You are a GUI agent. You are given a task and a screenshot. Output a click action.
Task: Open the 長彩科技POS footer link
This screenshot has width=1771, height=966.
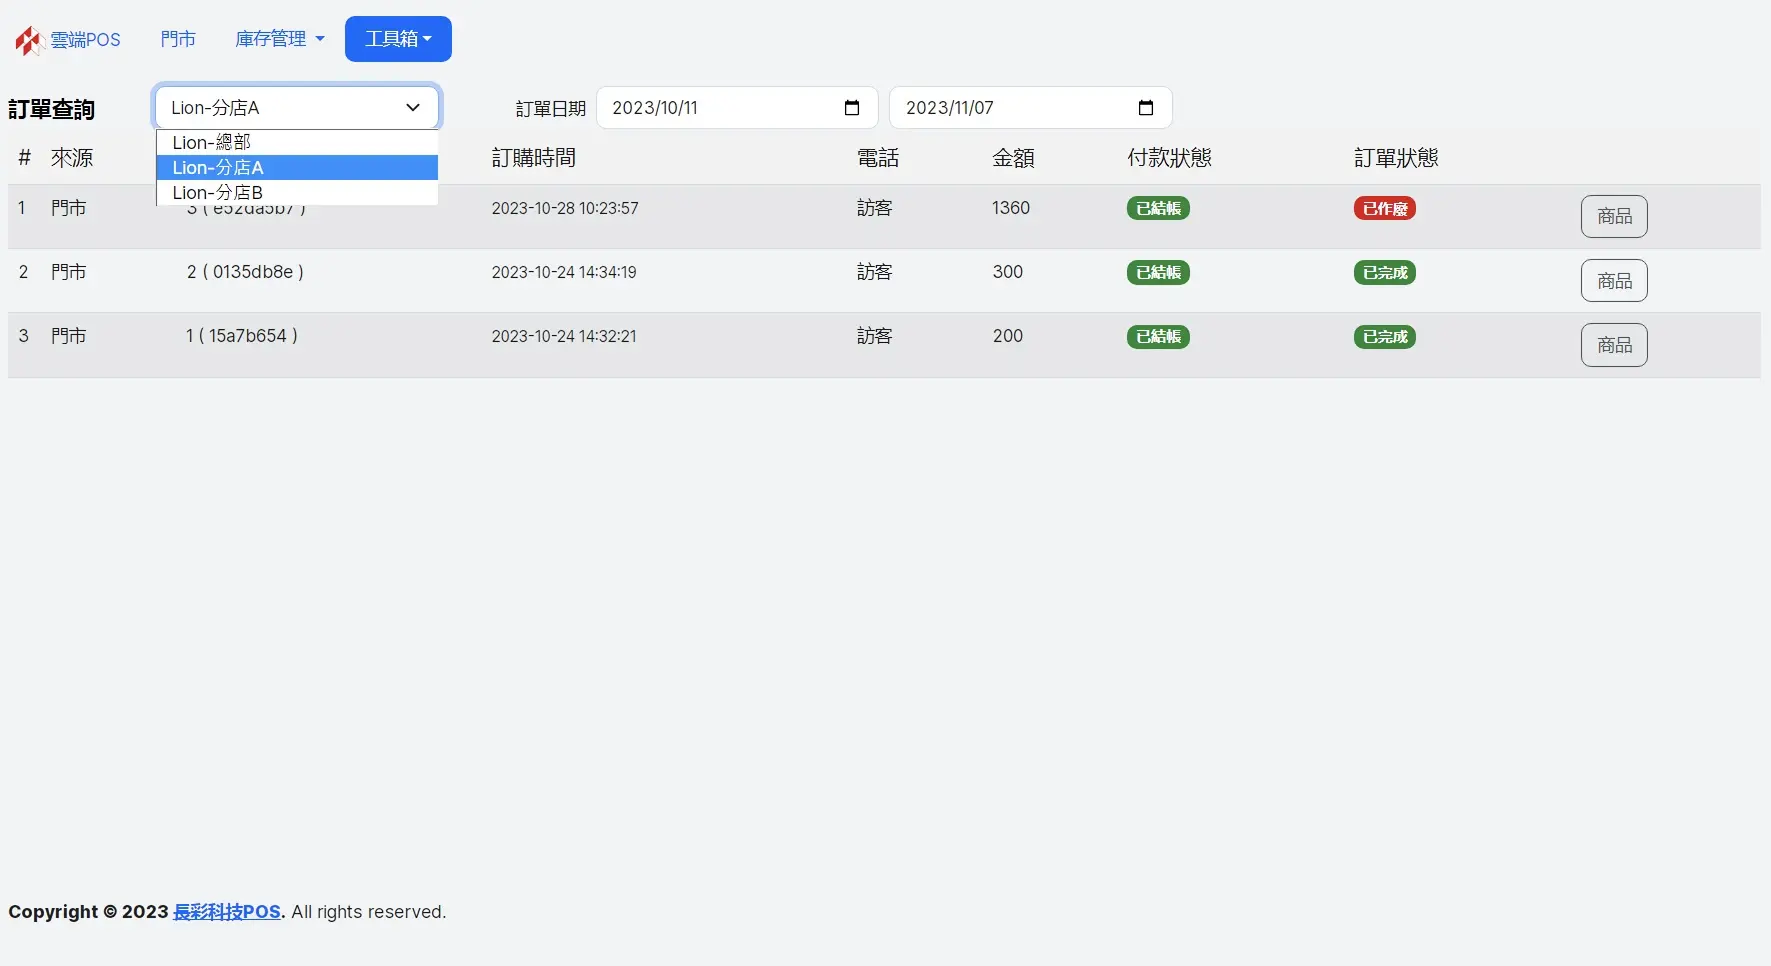227,912
